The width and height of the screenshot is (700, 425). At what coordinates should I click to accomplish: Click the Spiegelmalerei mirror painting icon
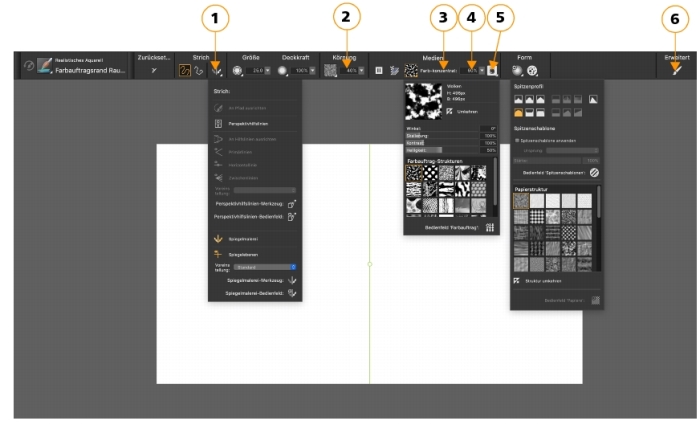click(x=219, y=239)
